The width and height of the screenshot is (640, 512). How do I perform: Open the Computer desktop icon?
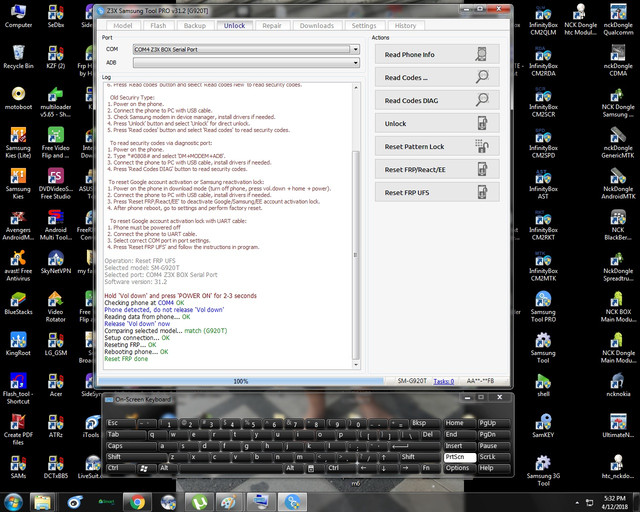[18, 16]
